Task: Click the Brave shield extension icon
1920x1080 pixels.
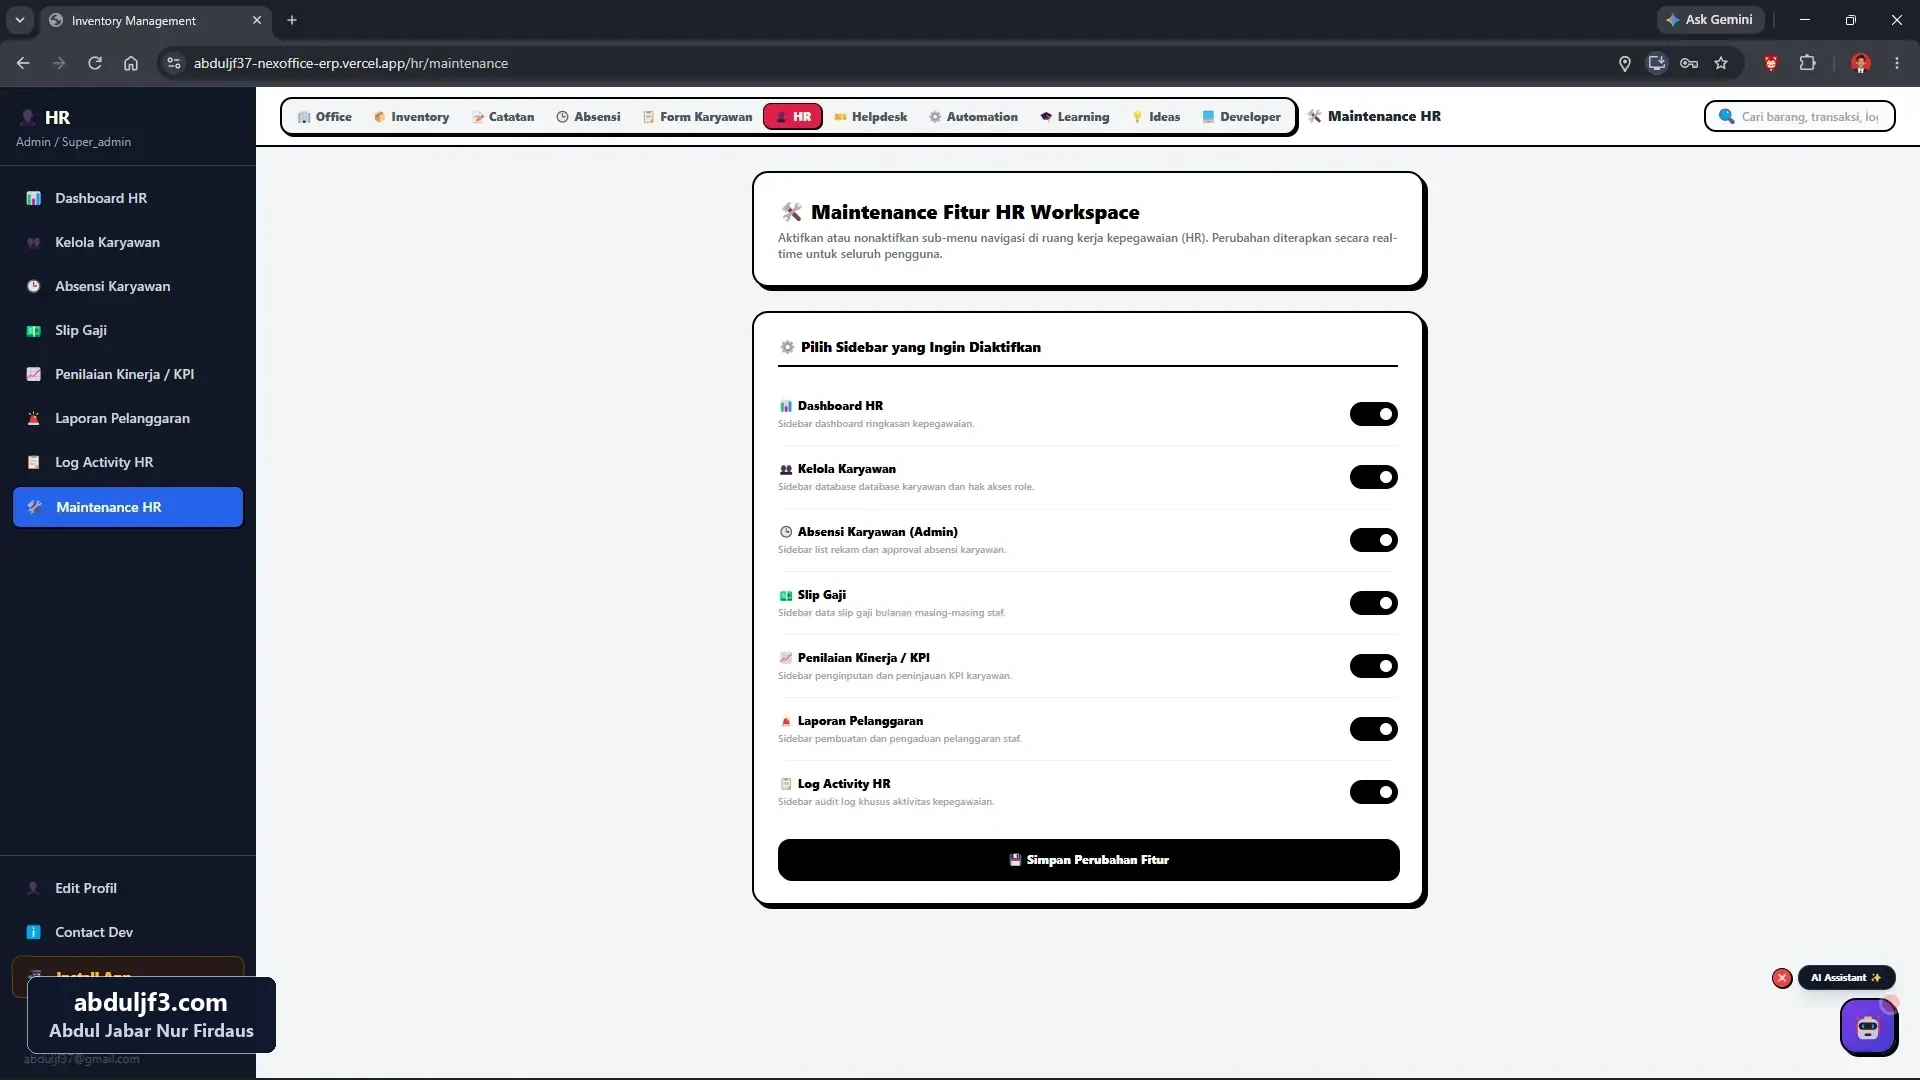Action: coord(1771,63)
